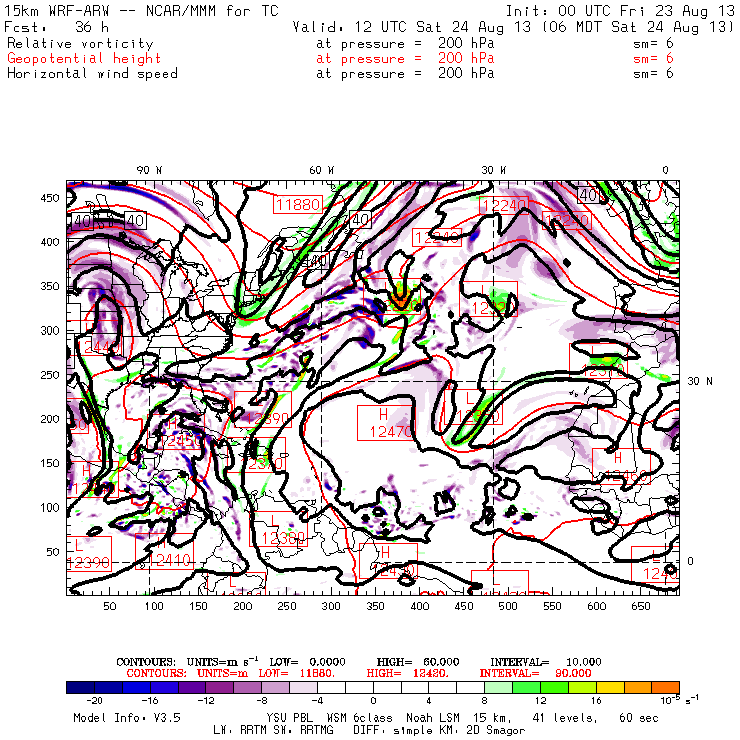Click the '30 W' longitude label
The image size is (740, 740).
point(494,170)
